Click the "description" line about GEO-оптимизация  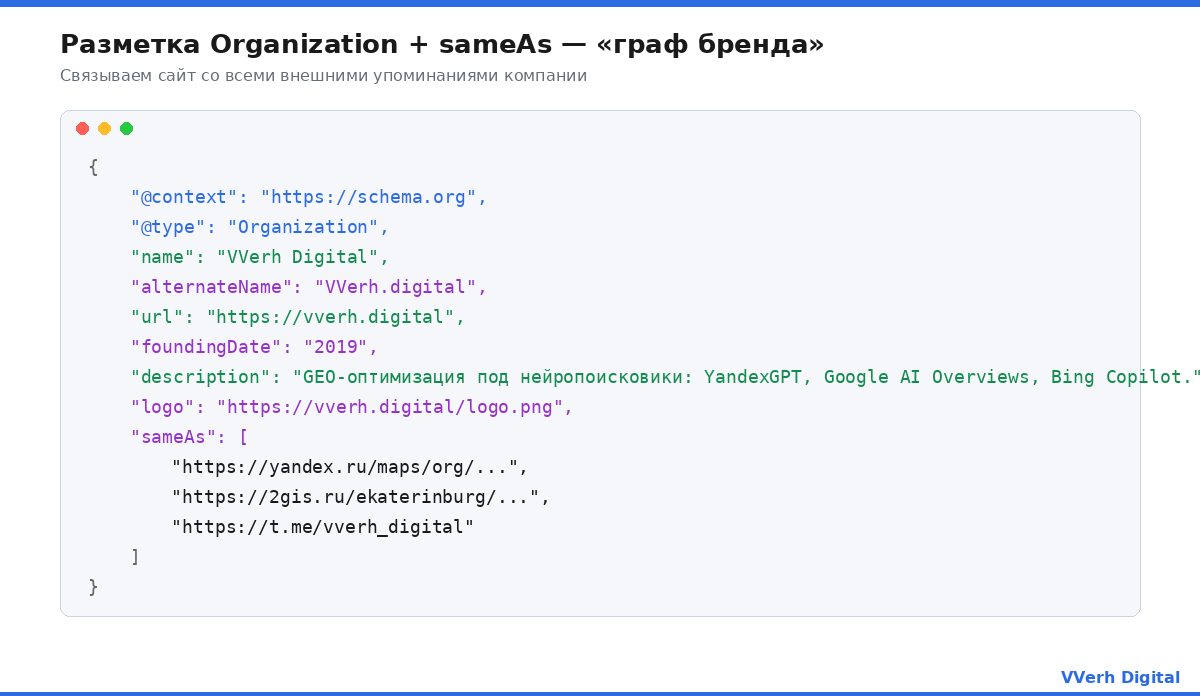(665, 377)
